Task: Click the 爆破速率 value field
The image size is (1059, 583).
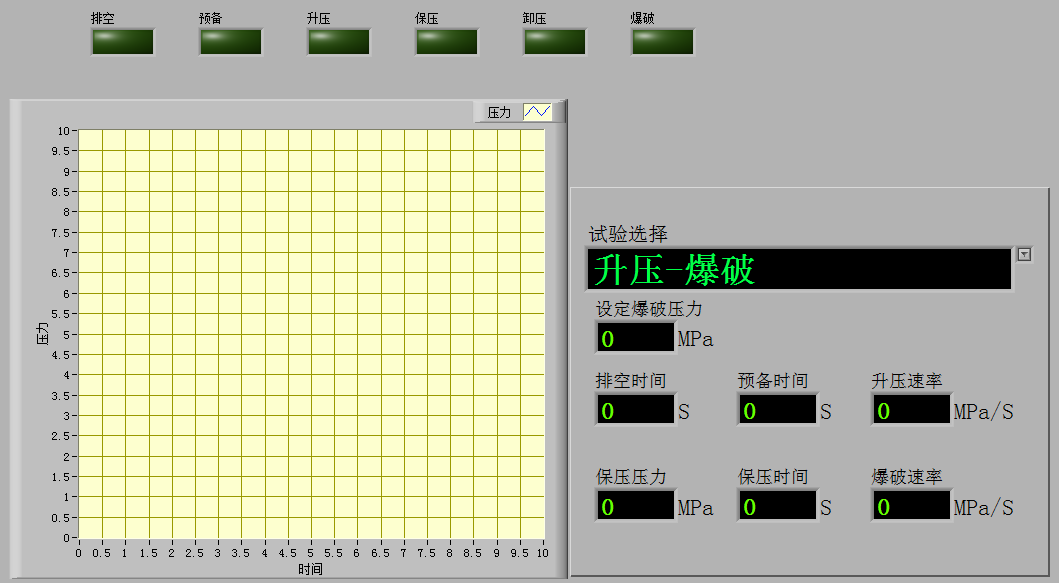Action: click(x=909, y=505)
